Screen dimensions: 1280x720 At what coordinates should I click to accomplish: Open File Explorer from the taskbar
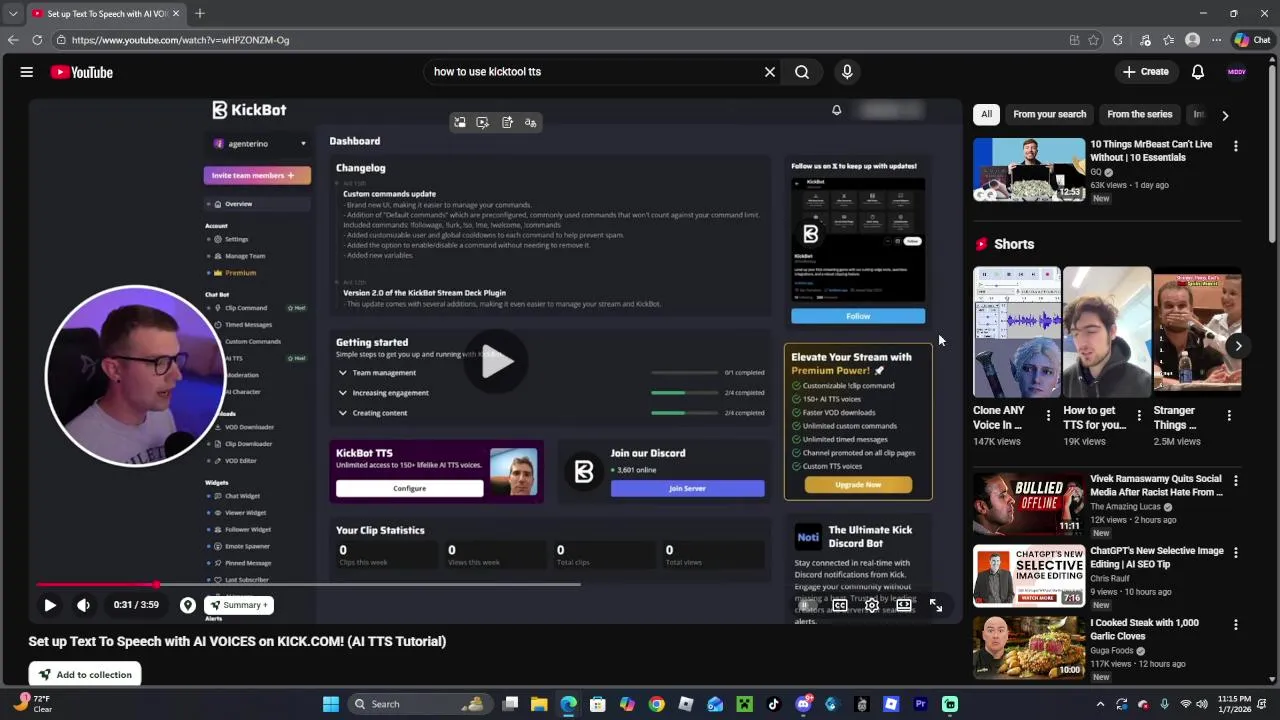coord(539,704)
